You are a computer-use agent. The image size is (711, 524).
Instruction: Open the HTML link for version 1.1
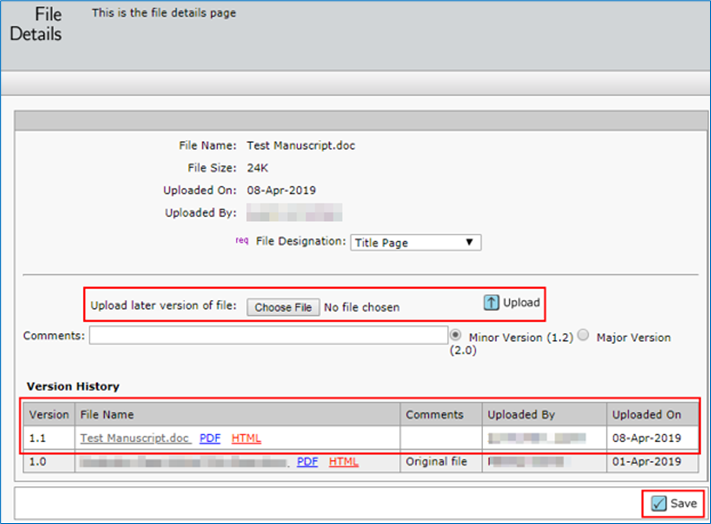click(247, 438)
